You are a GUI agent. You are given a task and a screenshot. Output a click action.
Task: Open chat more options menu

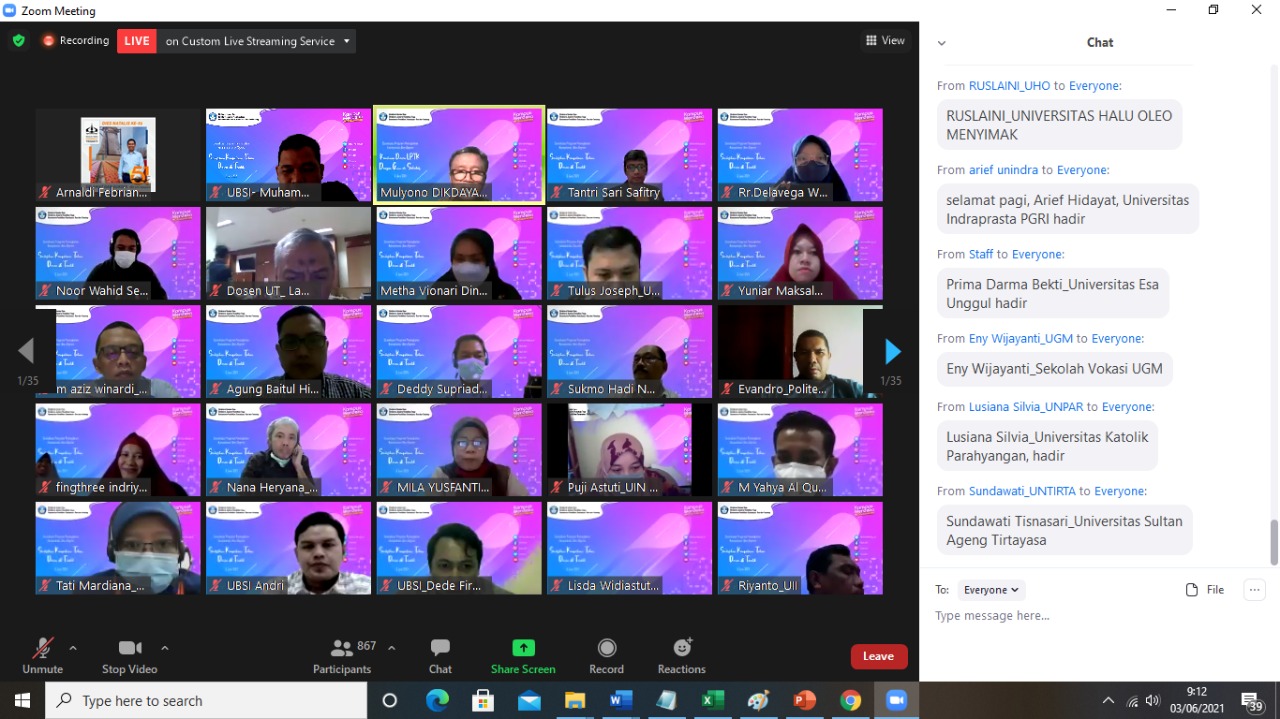pyautogui.click(x=1254, y=590)
